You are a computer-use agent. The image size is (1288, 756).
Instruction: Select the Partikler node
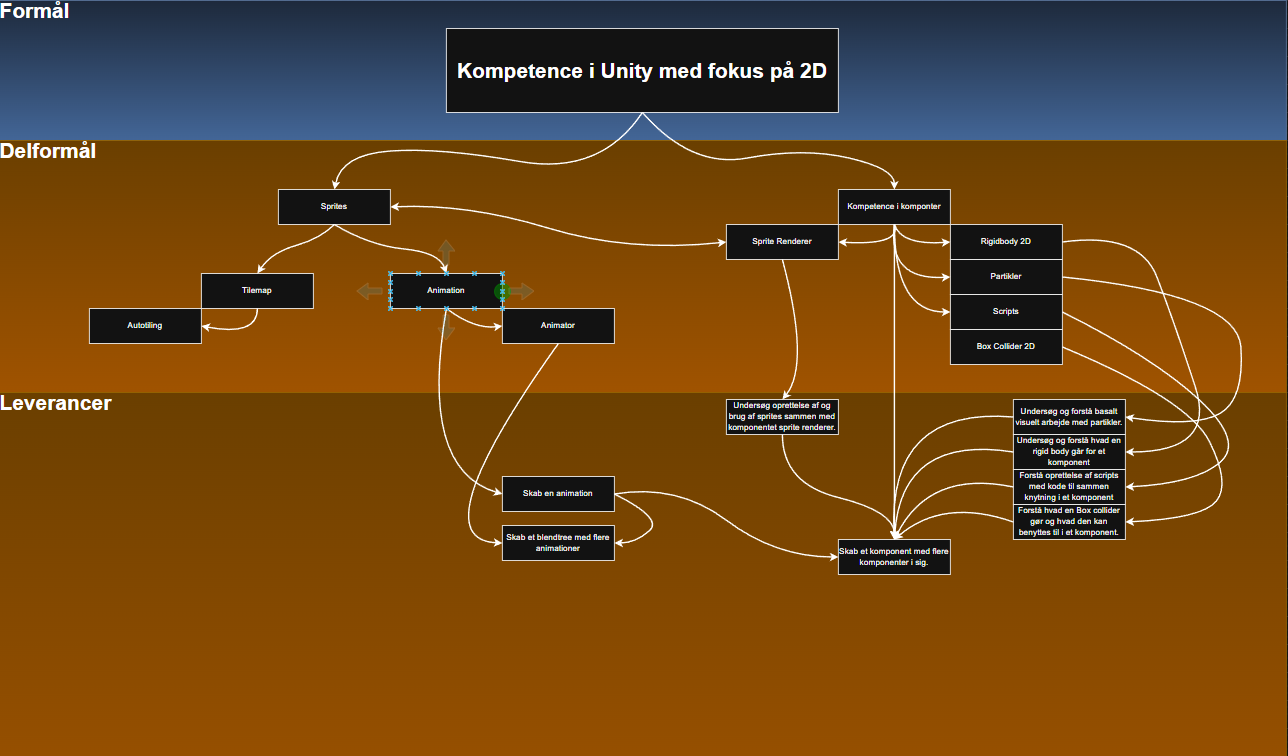(x=1006, y=277)
